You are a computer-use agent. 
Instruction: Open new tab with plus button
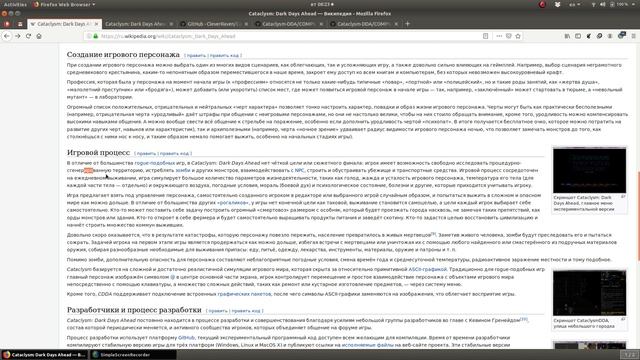[407, 24]
